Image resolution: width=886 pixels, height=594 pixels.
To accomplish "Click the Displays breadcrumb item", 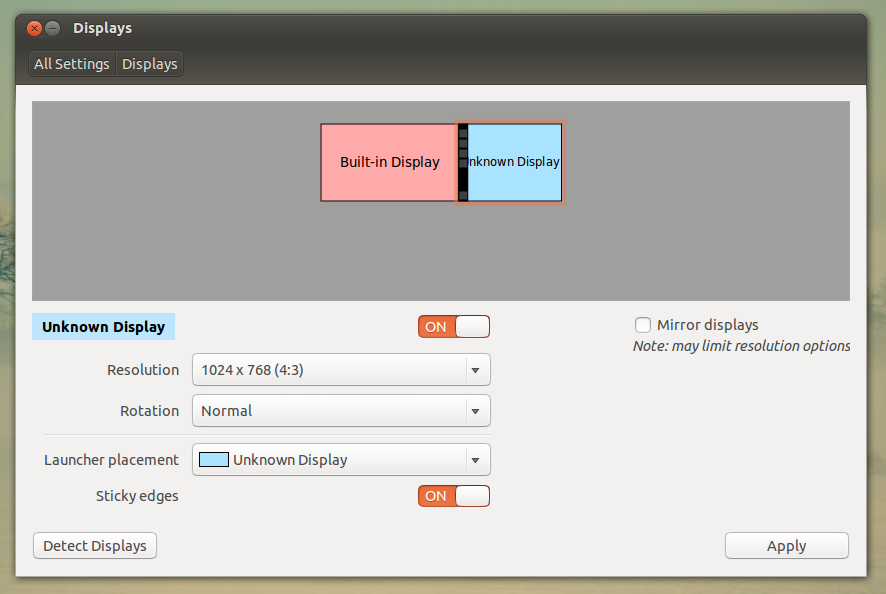I will click(149, 63).
